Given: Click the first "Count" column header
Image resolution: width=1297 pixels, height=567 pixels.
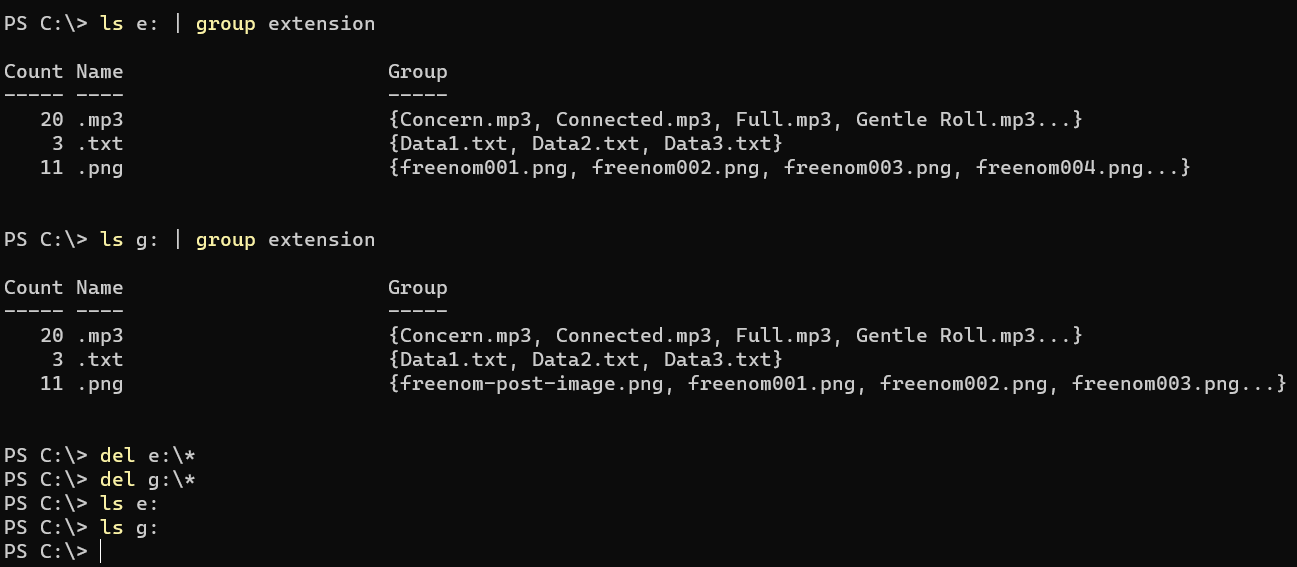Looking at the screenshot, I should [x=33, y=72].
